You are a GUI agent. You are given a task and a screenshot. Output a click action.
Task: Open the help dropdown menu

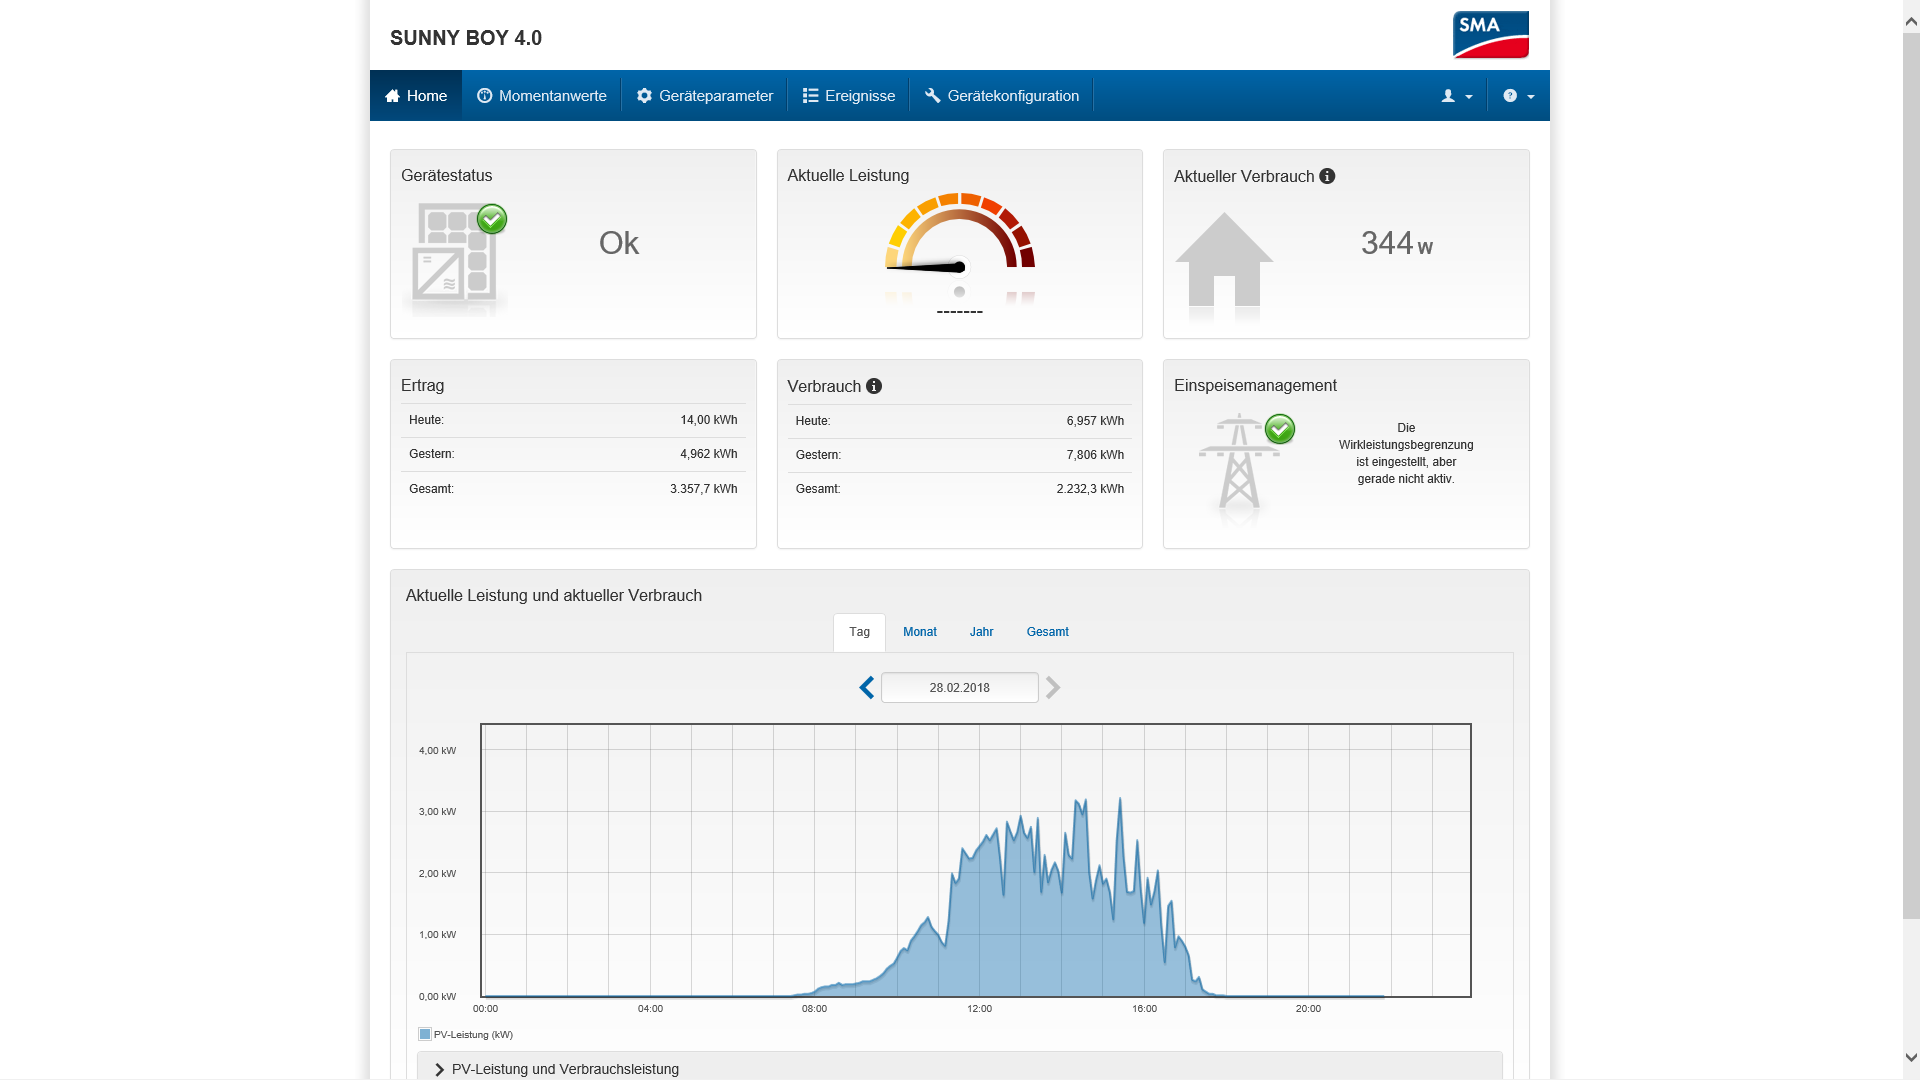[1518, 96]
